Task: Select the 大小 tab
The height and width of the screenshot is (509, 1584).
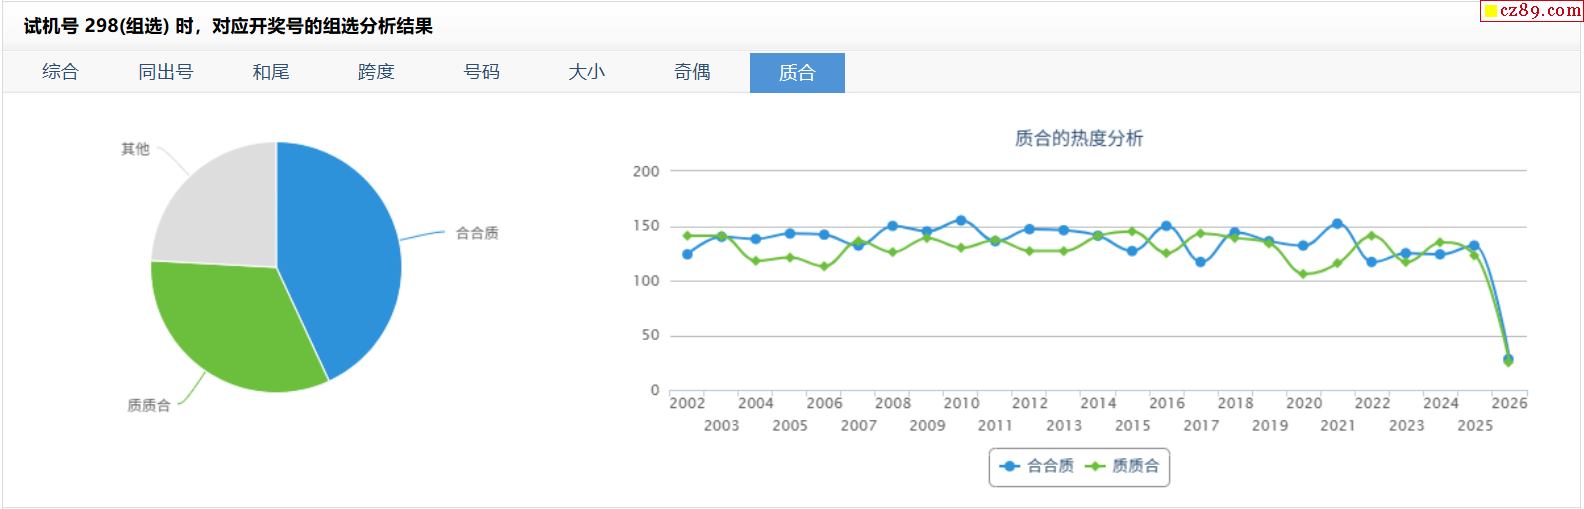Action: [x=587, y=72]
